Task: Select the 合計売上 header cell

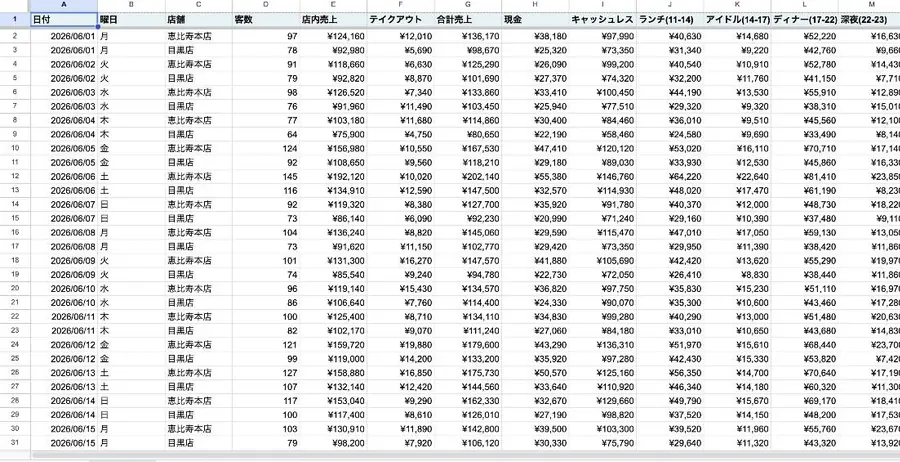Action: 468,20
